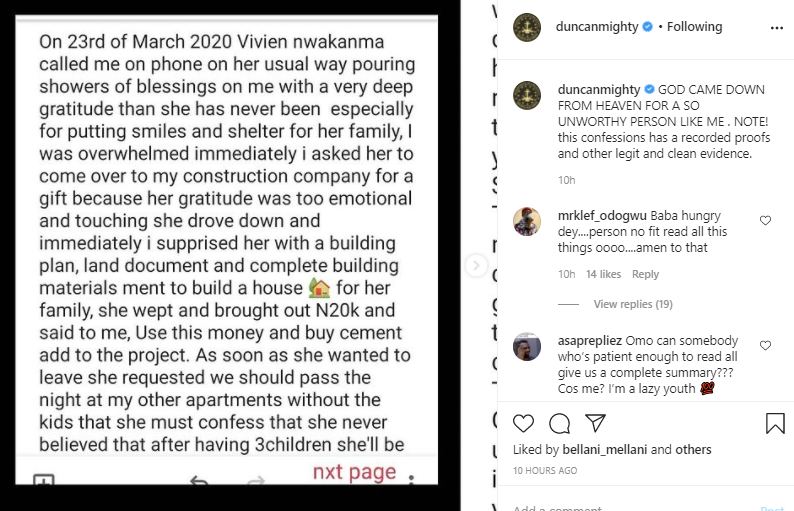
Task: Like asaprepliez's comment heart
Action: pyautogui.click(x=765, y=345)
